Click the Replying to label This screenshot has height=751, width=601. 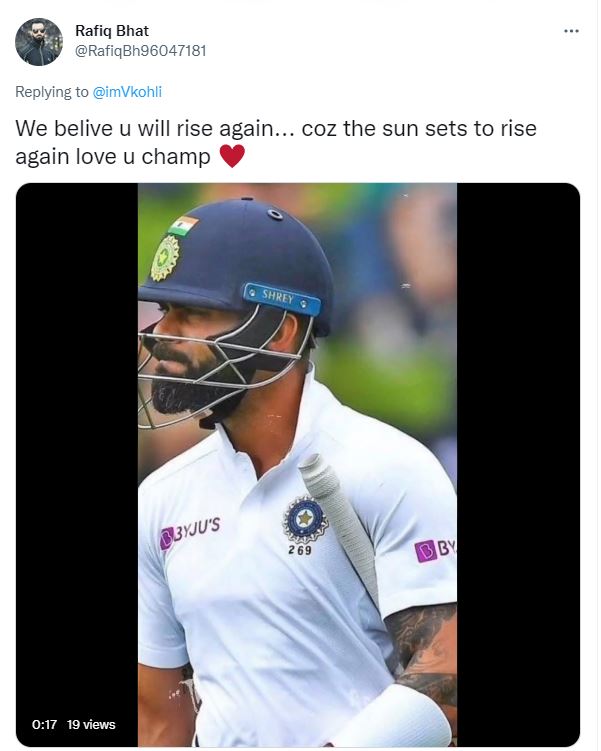pos(52,91)
